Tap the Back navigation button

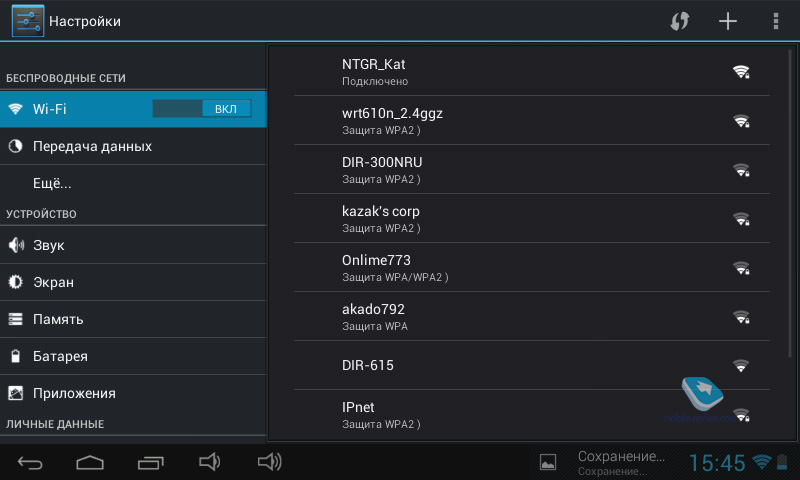[x=30, y=463]
